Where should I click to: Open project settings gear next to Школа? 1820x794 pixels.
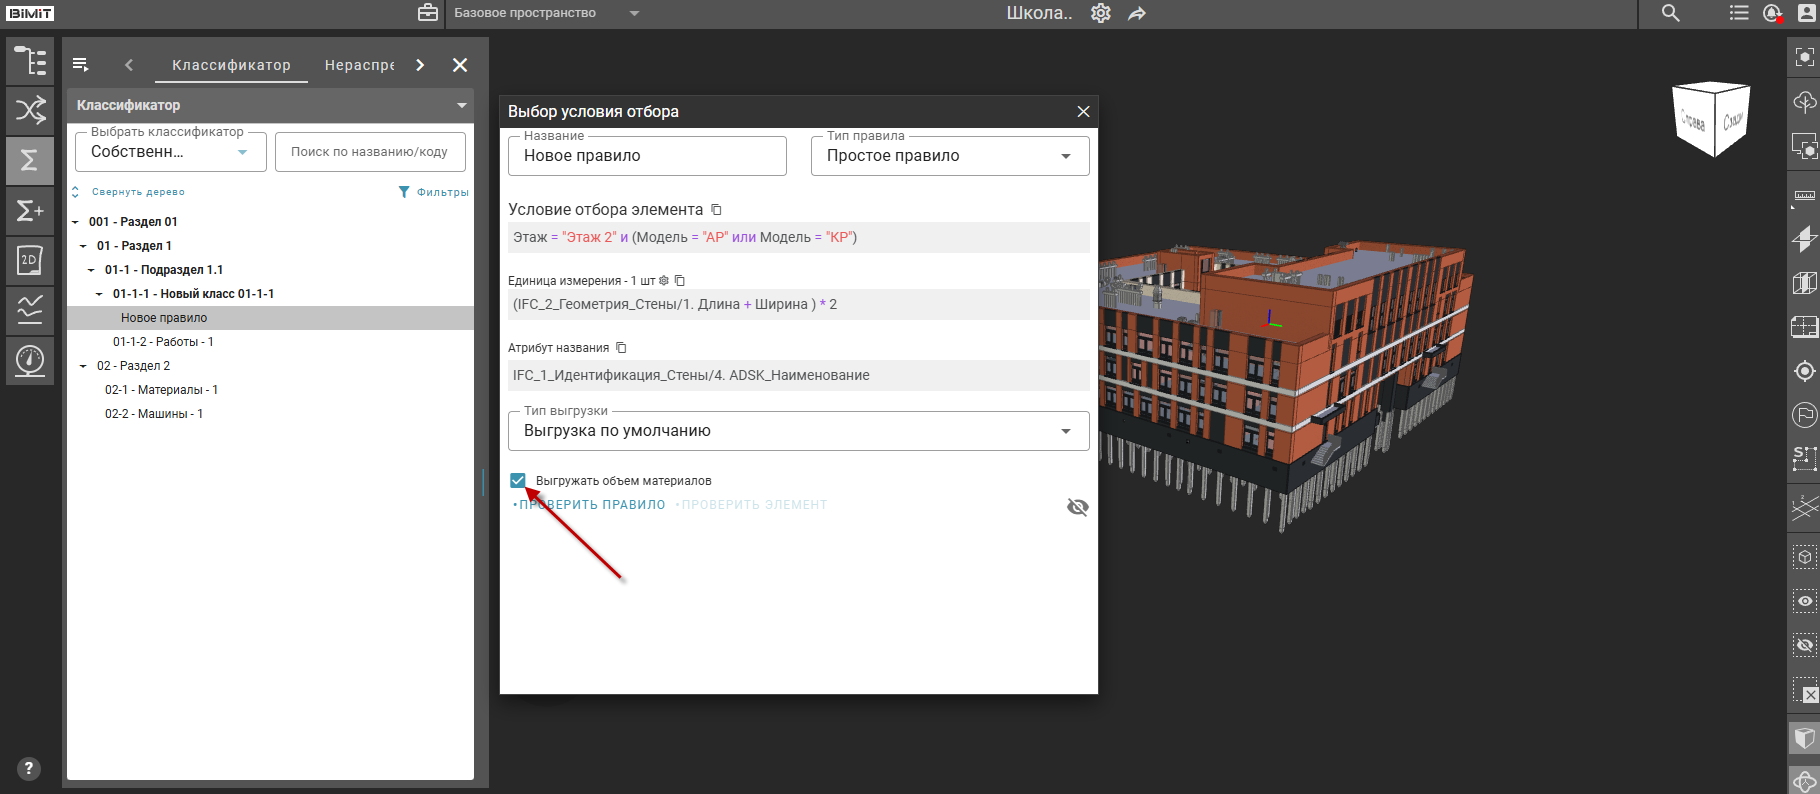(x=1100, y=13)
